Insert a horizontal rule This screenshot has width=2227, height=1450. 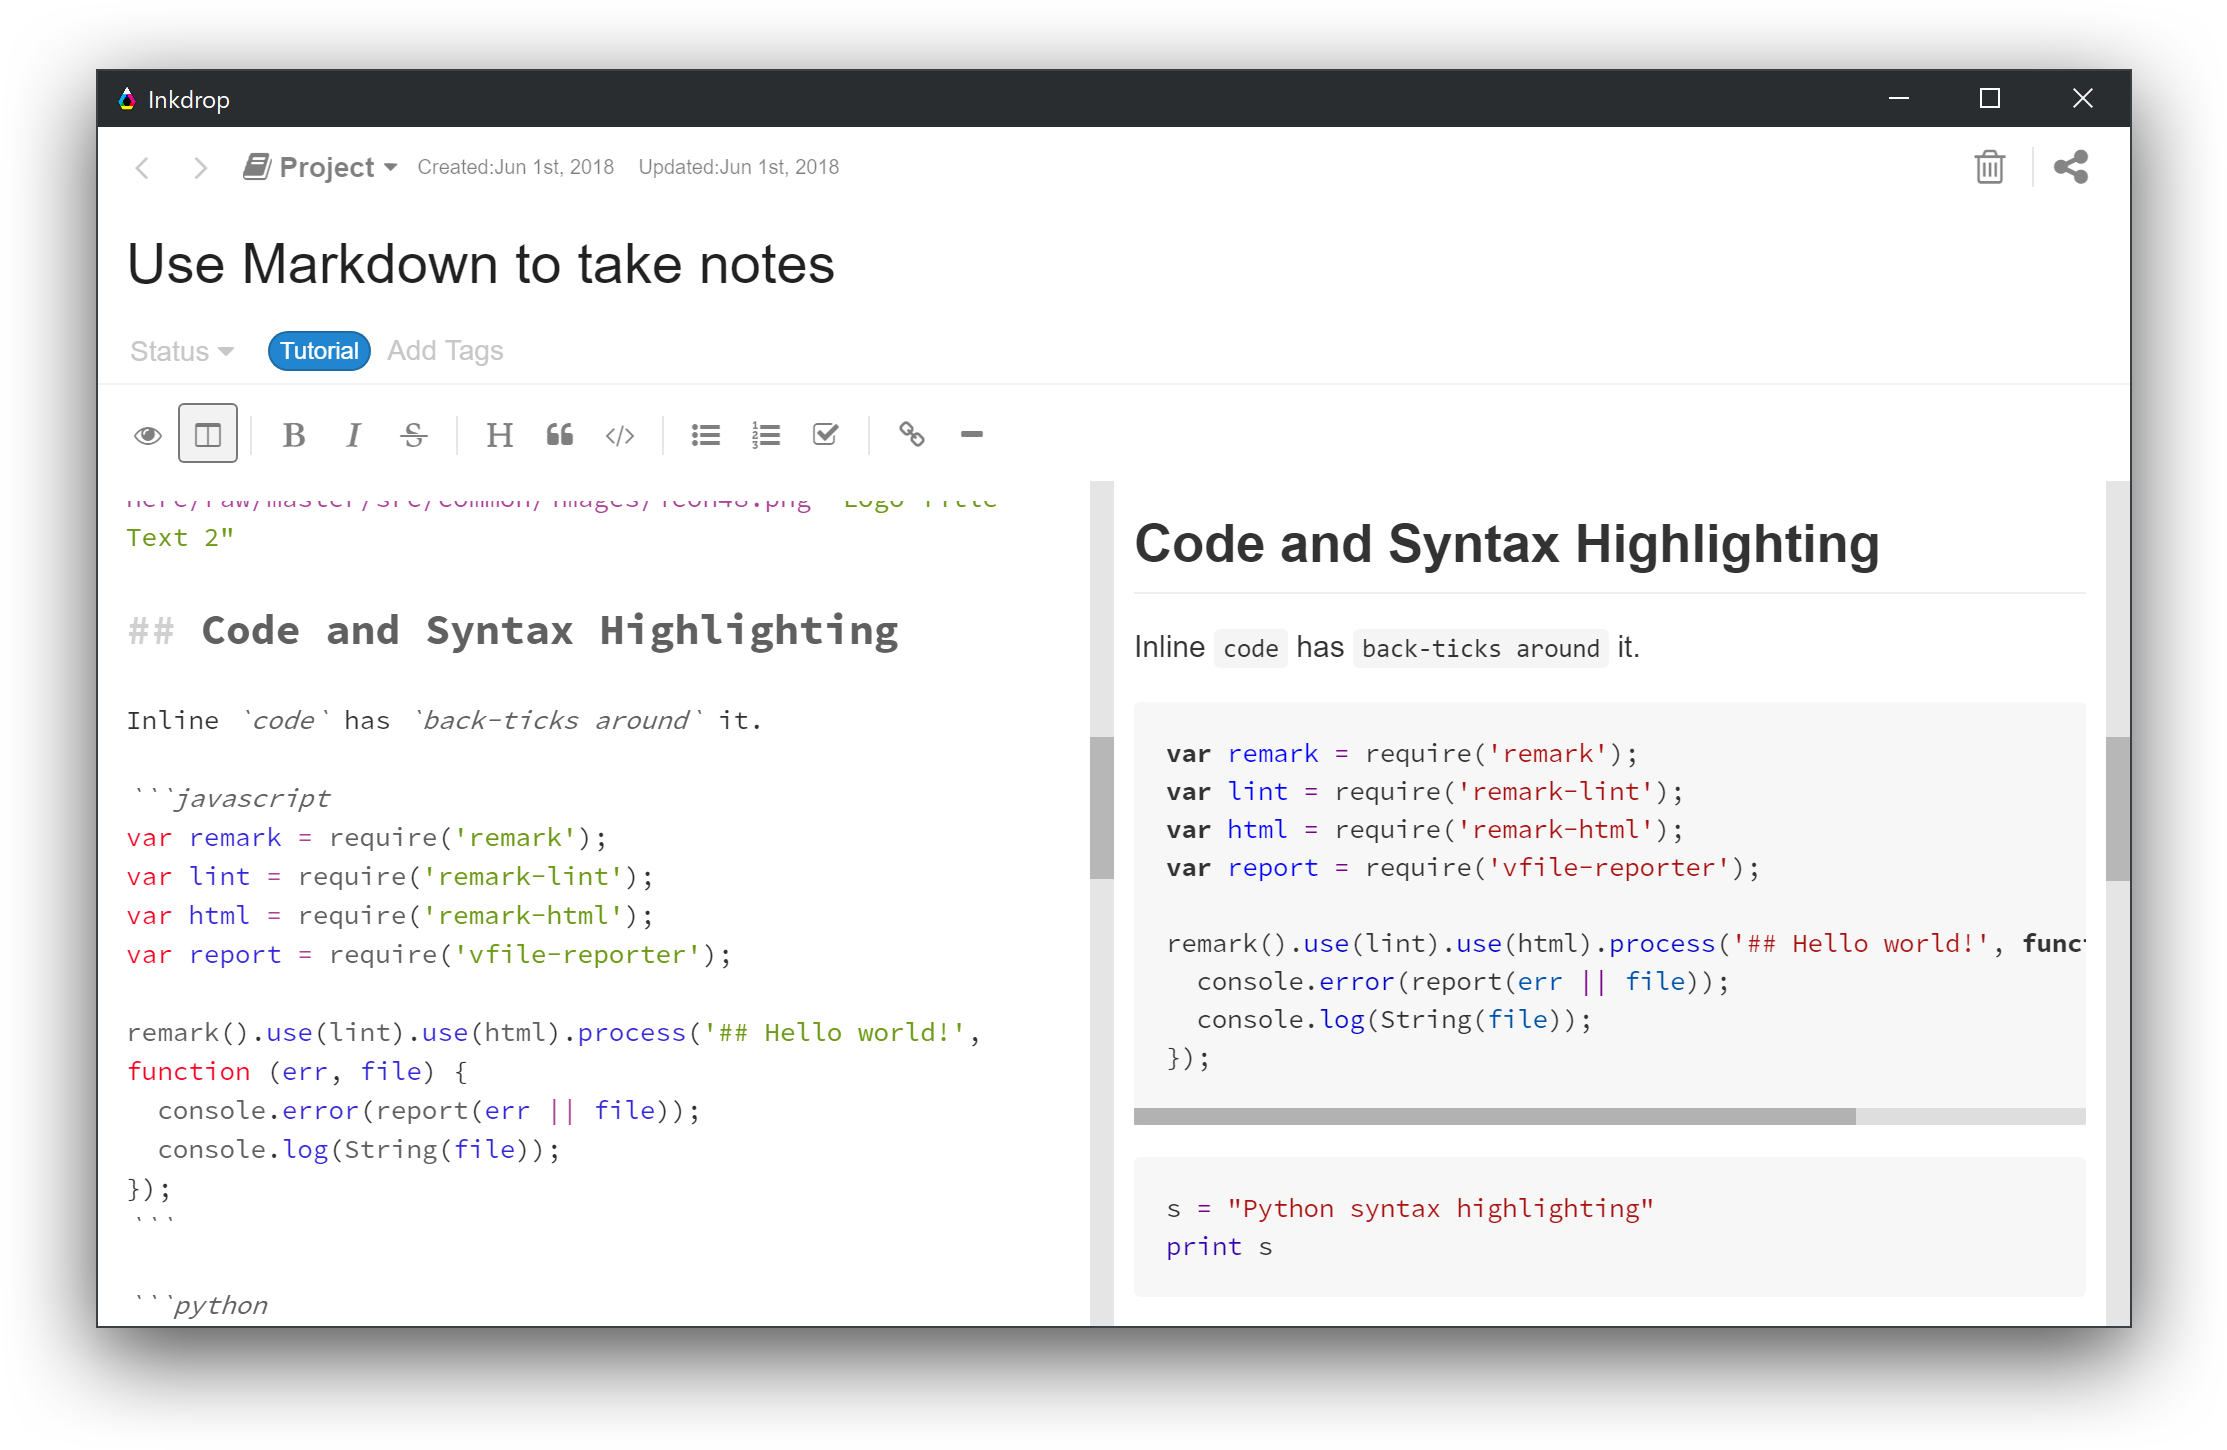pos(971,435)
